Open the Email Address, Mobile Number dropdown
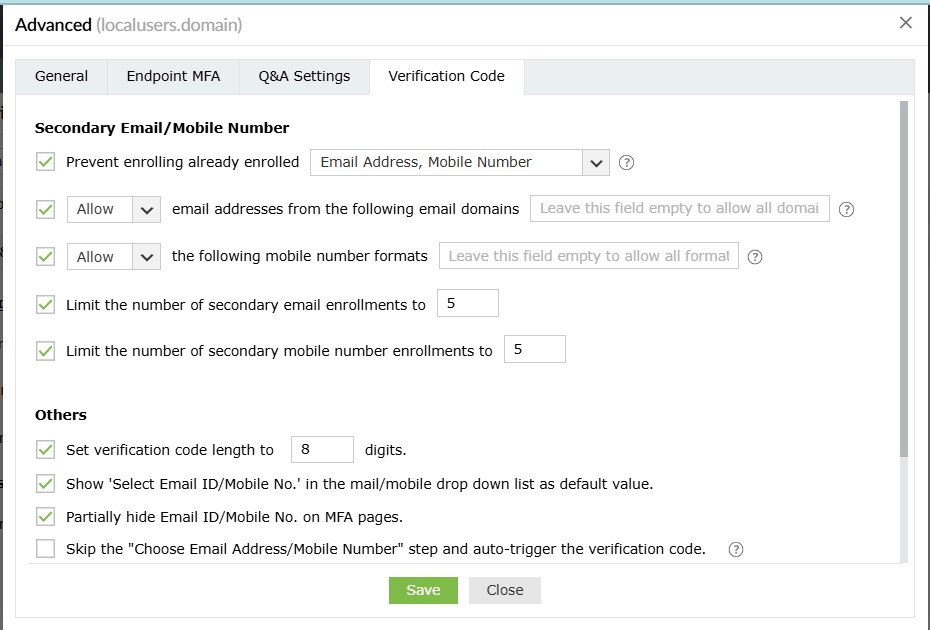Image resolution: width=930 pixels, height=630 pixels. click(459, 162)
